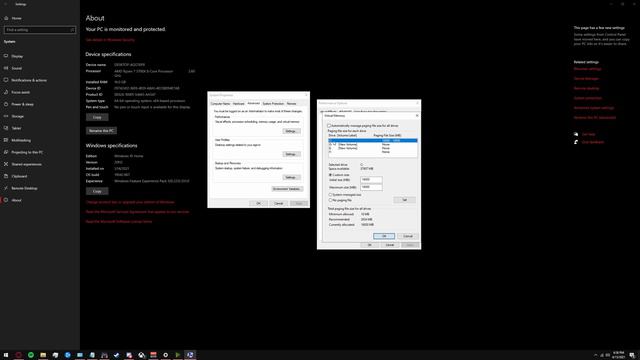Screen dimensions: 640x360
Task: Open the Windows Start menu
Action: [x=6, y=355]
